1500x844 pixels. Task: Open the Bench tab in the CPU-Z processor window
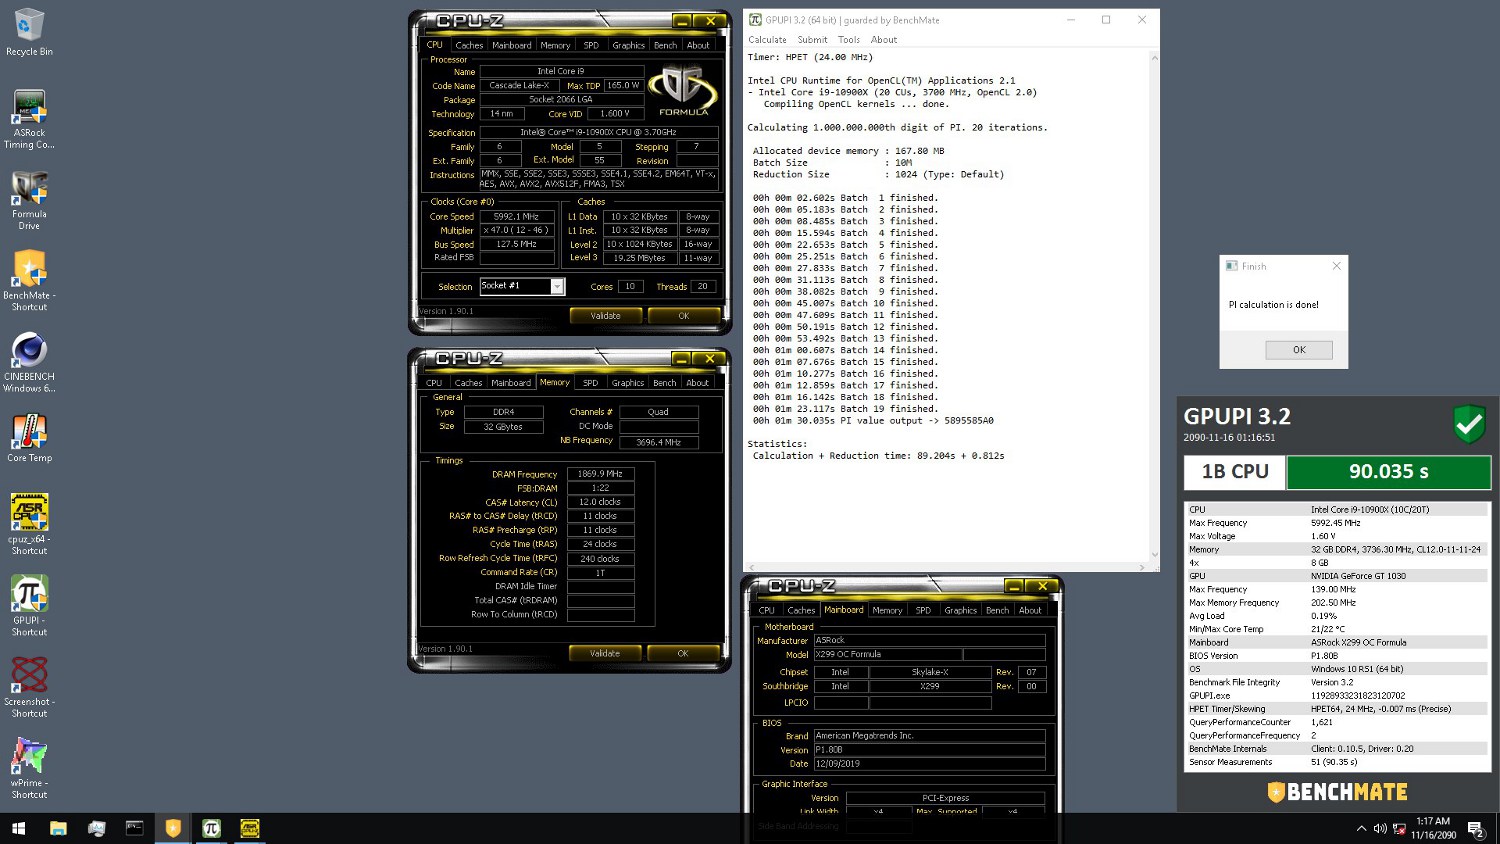[x=665, y=45]
